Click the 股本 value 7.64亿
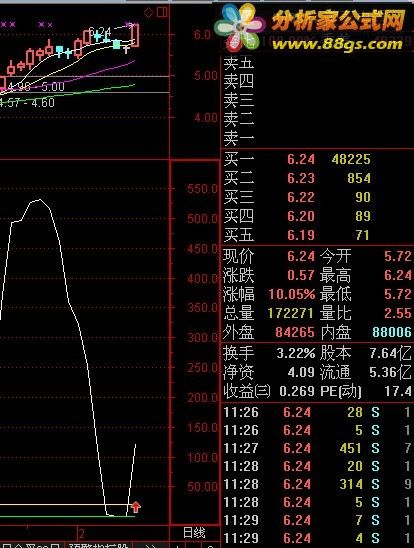414x548 pixels. point(391,353)
